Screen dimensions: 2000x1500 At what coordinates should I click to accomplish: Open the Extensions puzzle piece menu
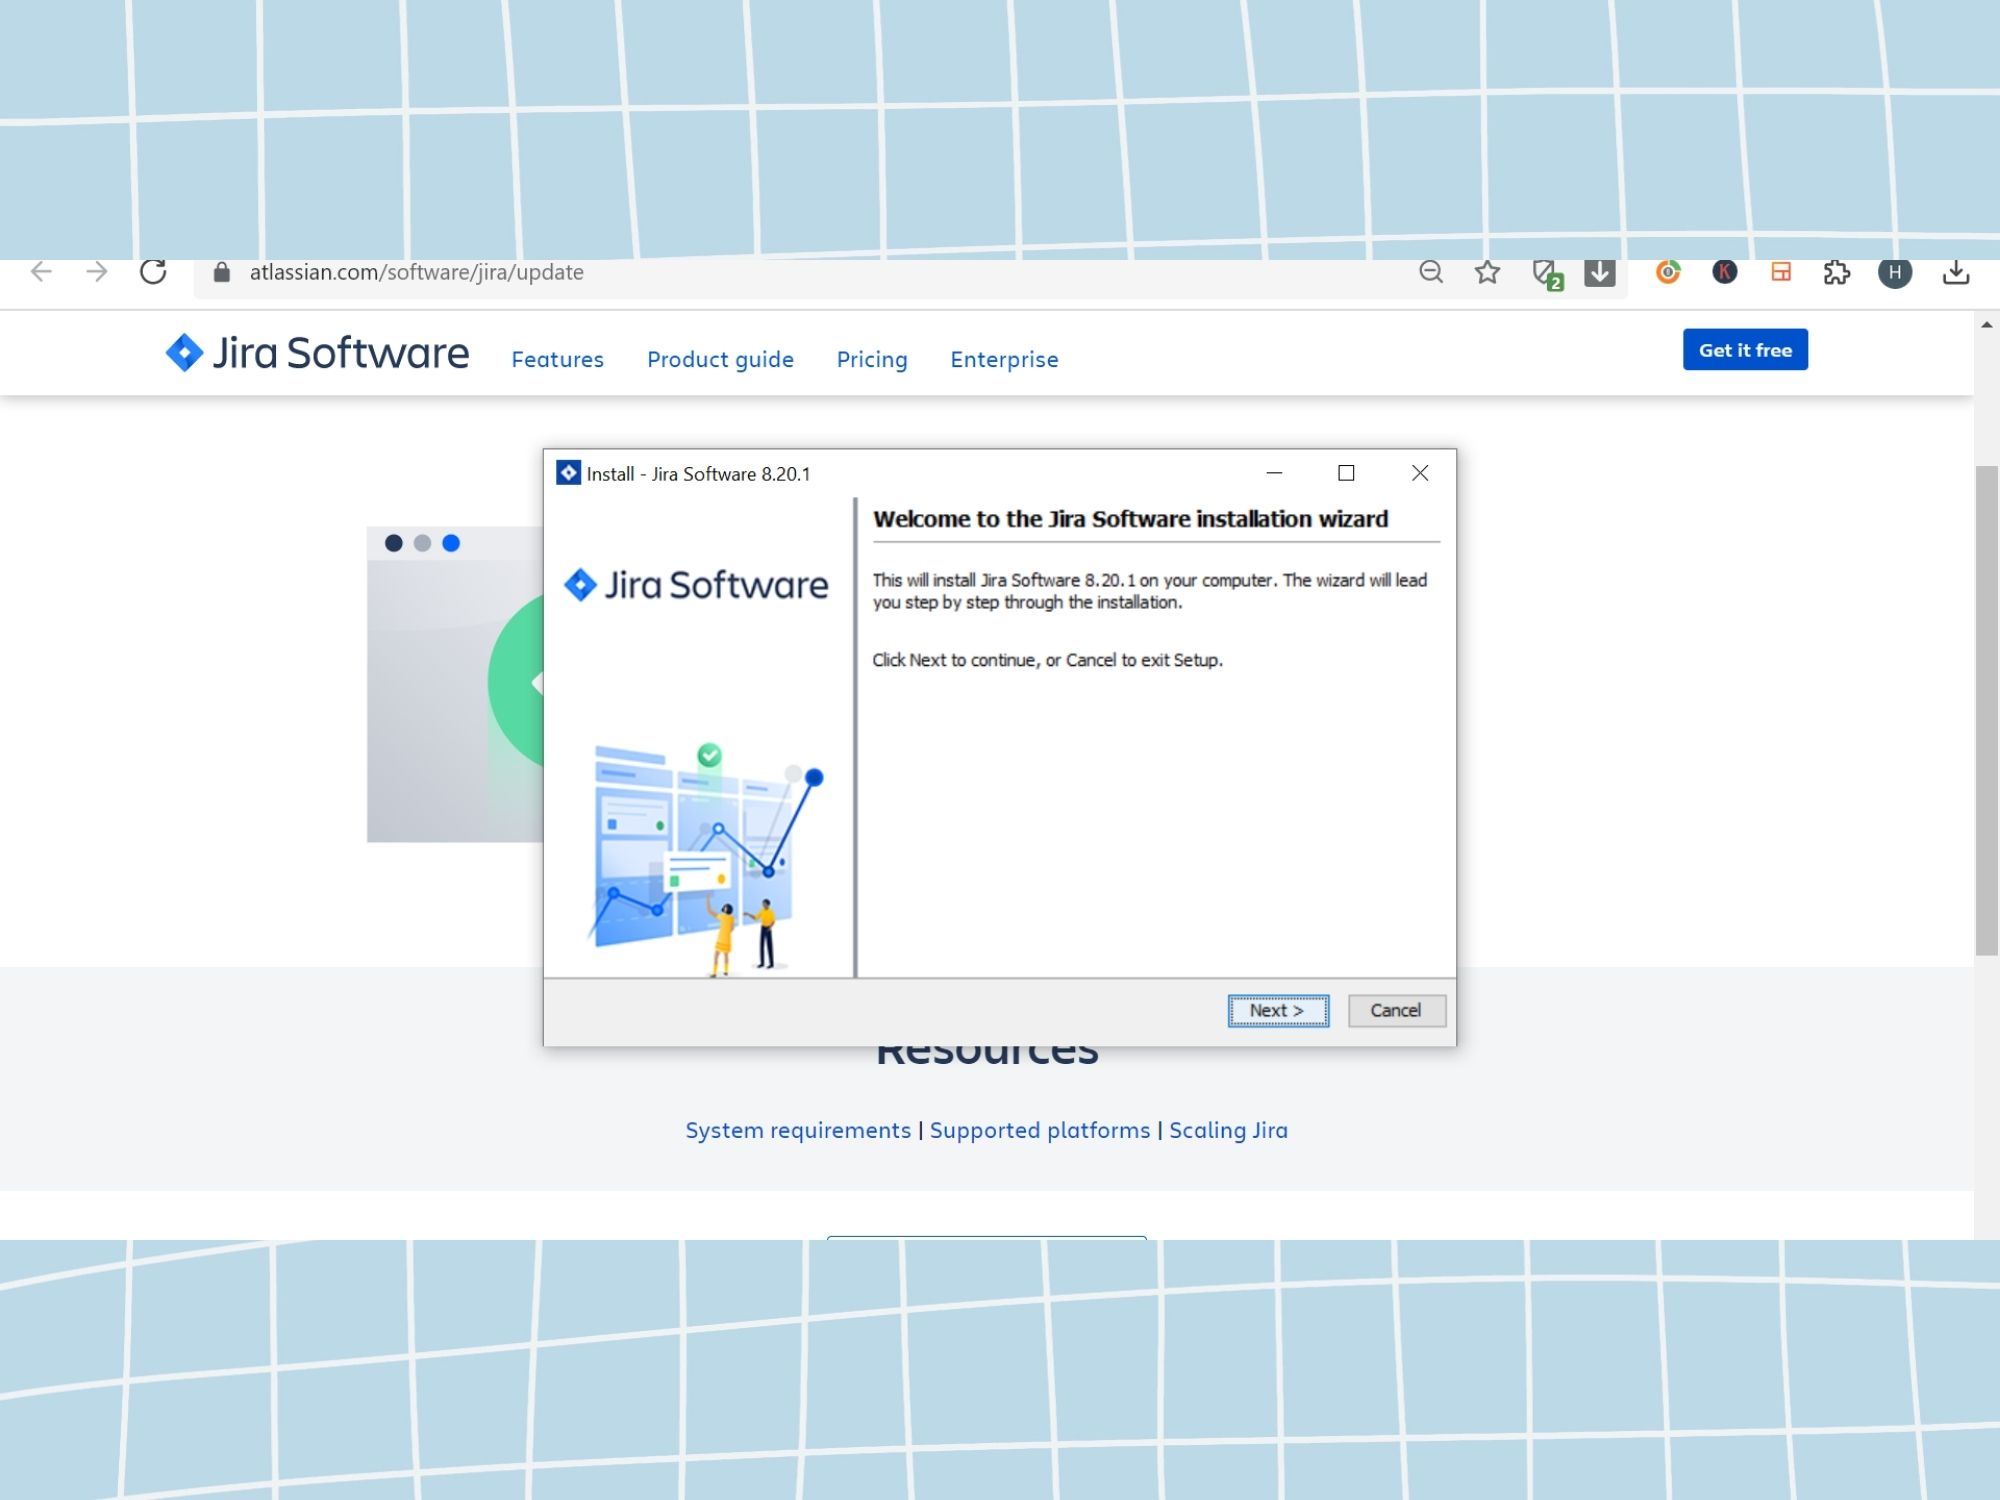pyautogui.click(x=1837, y=272)
